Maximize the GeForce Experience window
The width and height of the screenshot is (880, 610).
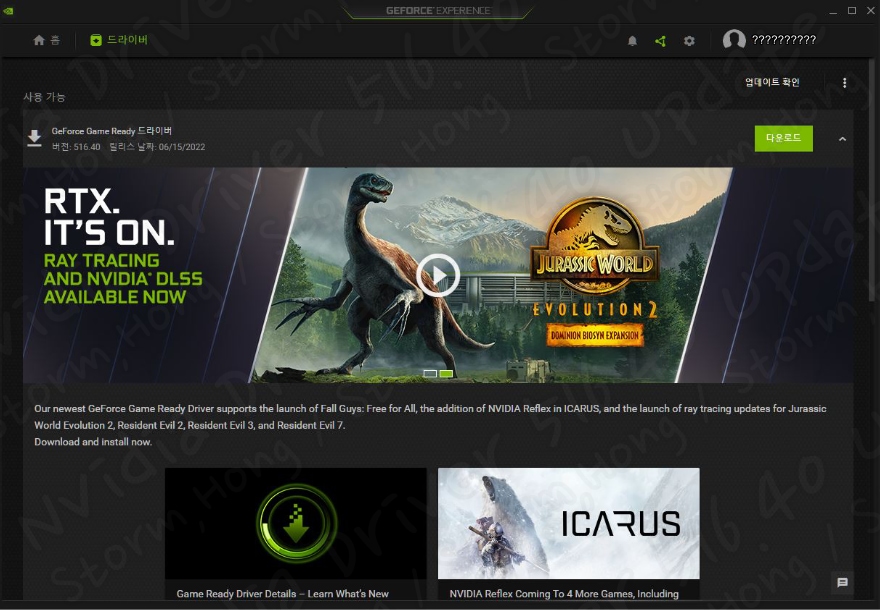pos(852,11)
